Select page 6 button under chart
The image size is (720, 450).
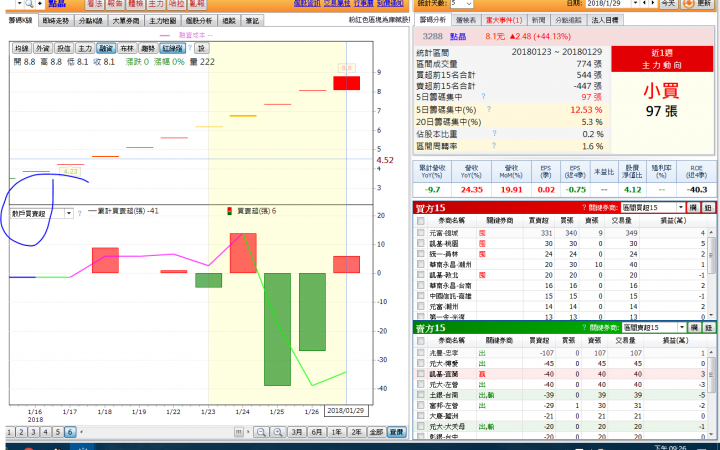coord(70,432)
